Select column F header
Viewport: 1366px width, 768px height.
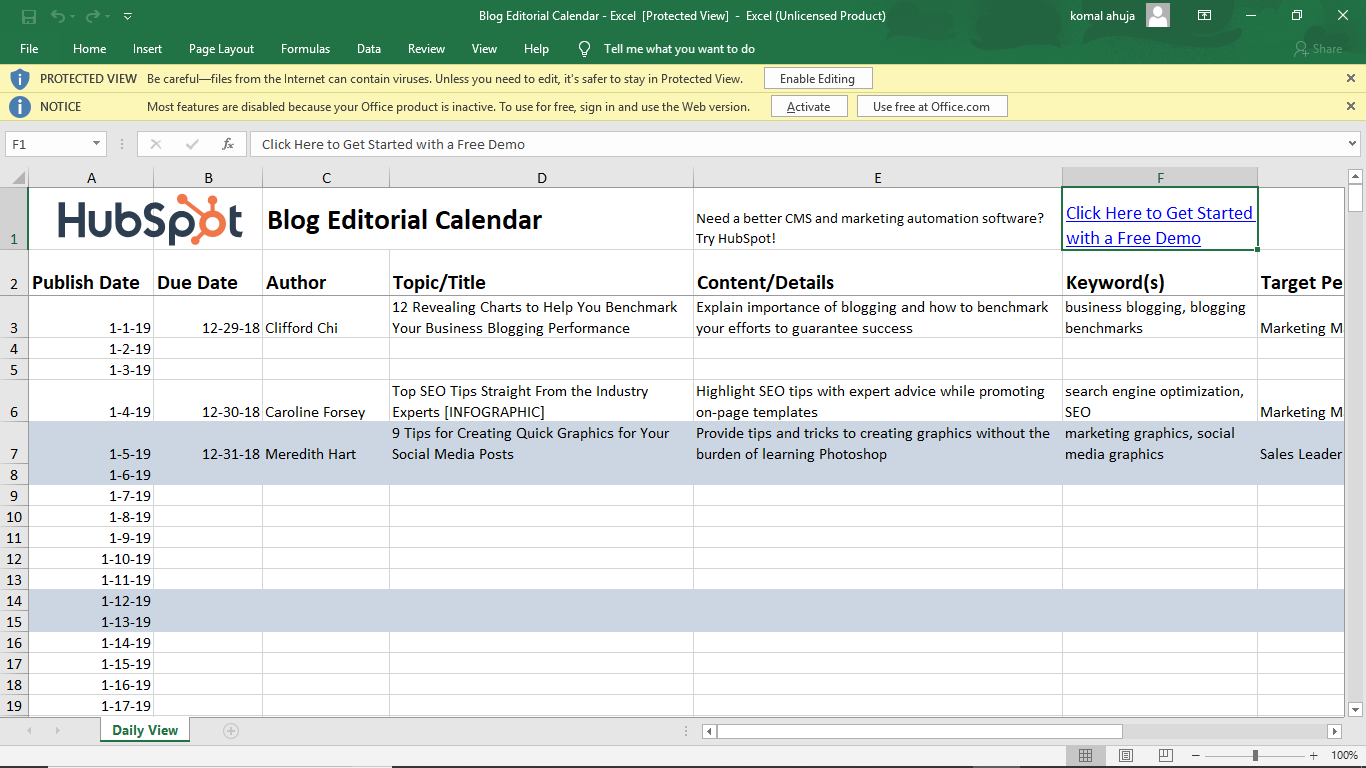coord(1160,178)
